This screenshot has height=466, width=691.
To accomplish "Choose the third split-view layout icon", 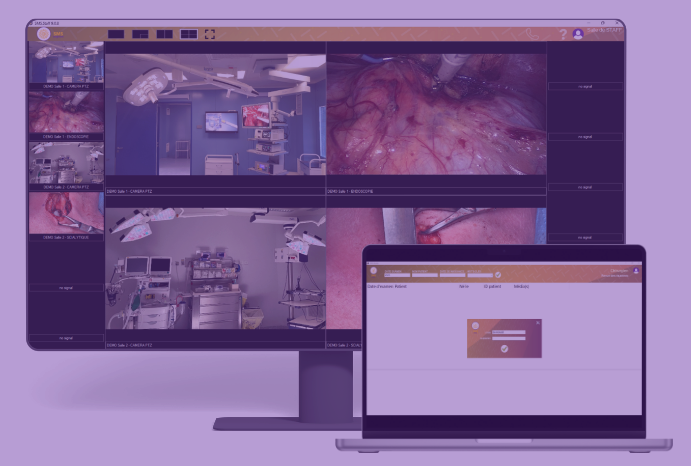I will click(164, 34).
